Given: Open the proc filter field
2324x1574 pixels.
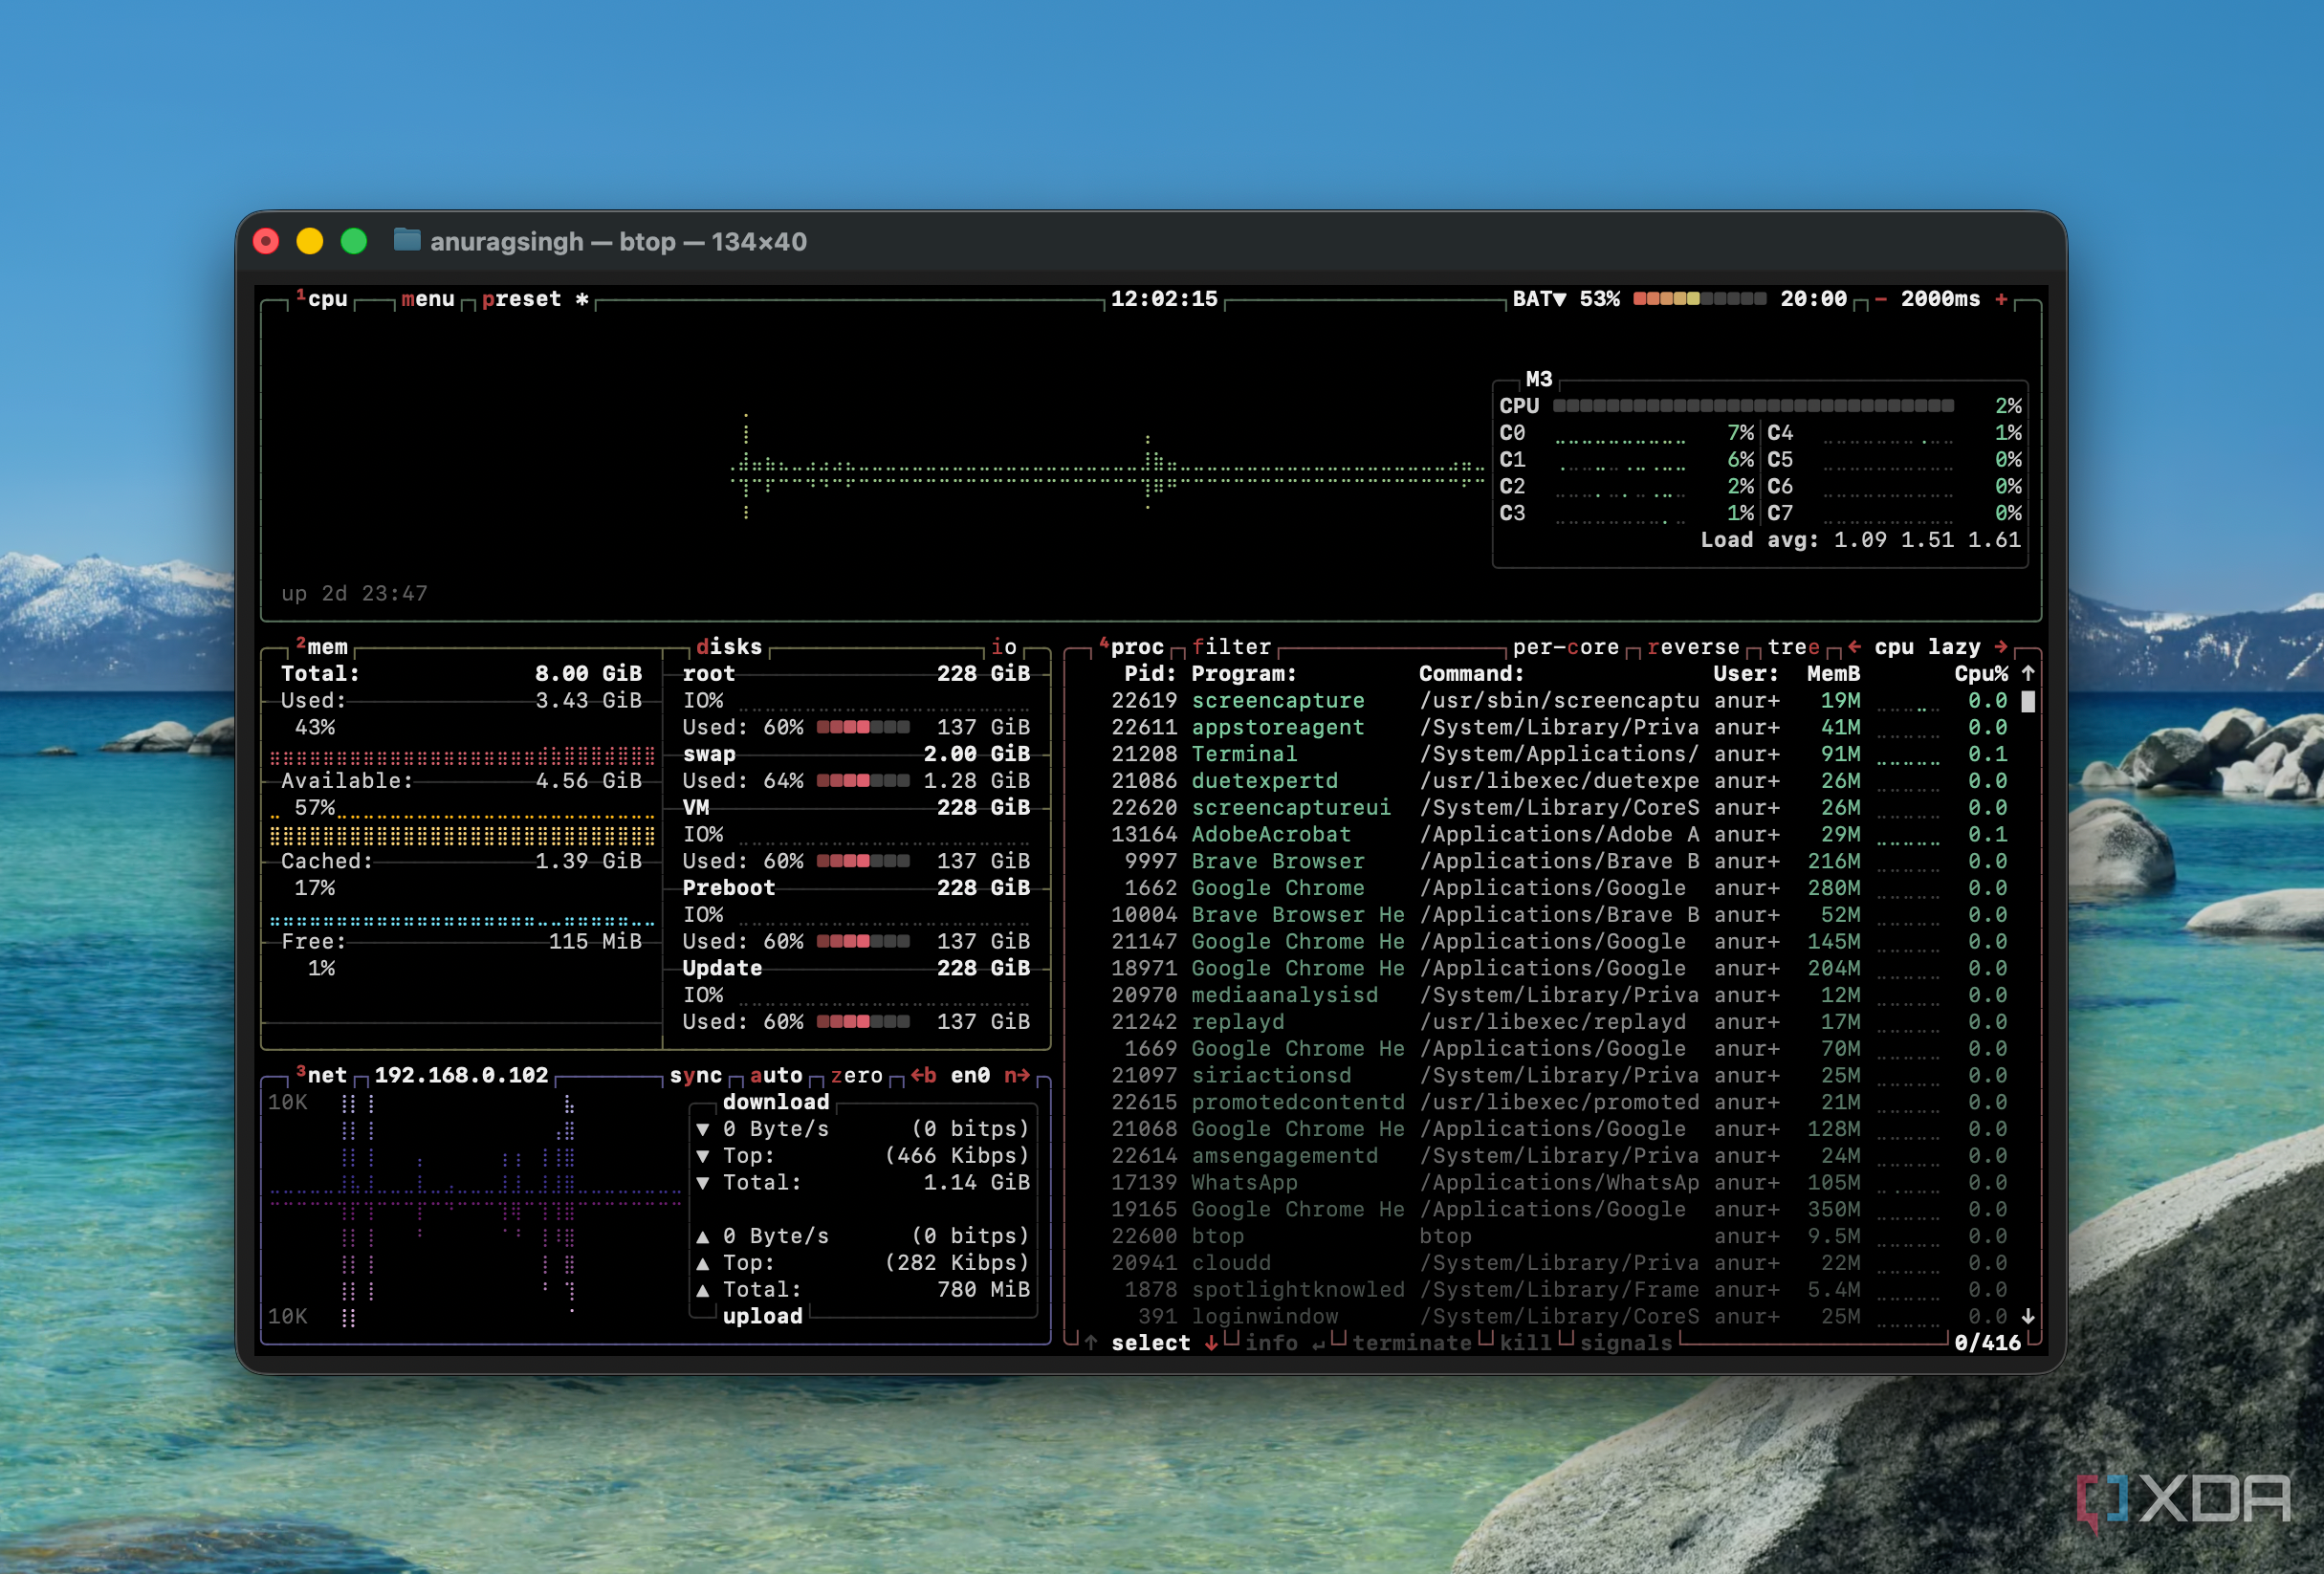Looking at the screenshot, I should click(1231, 647).
